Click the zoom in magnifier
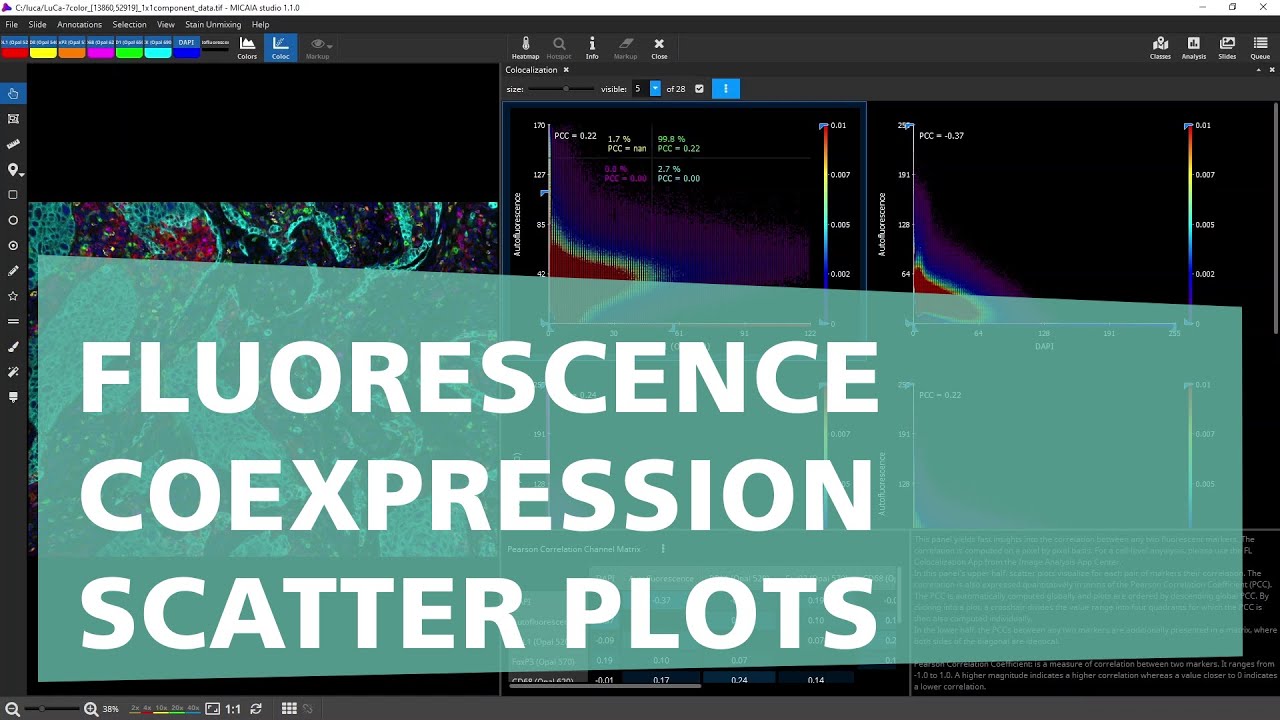Viewport: 1280px width, 720px height. tap(91, 709)
